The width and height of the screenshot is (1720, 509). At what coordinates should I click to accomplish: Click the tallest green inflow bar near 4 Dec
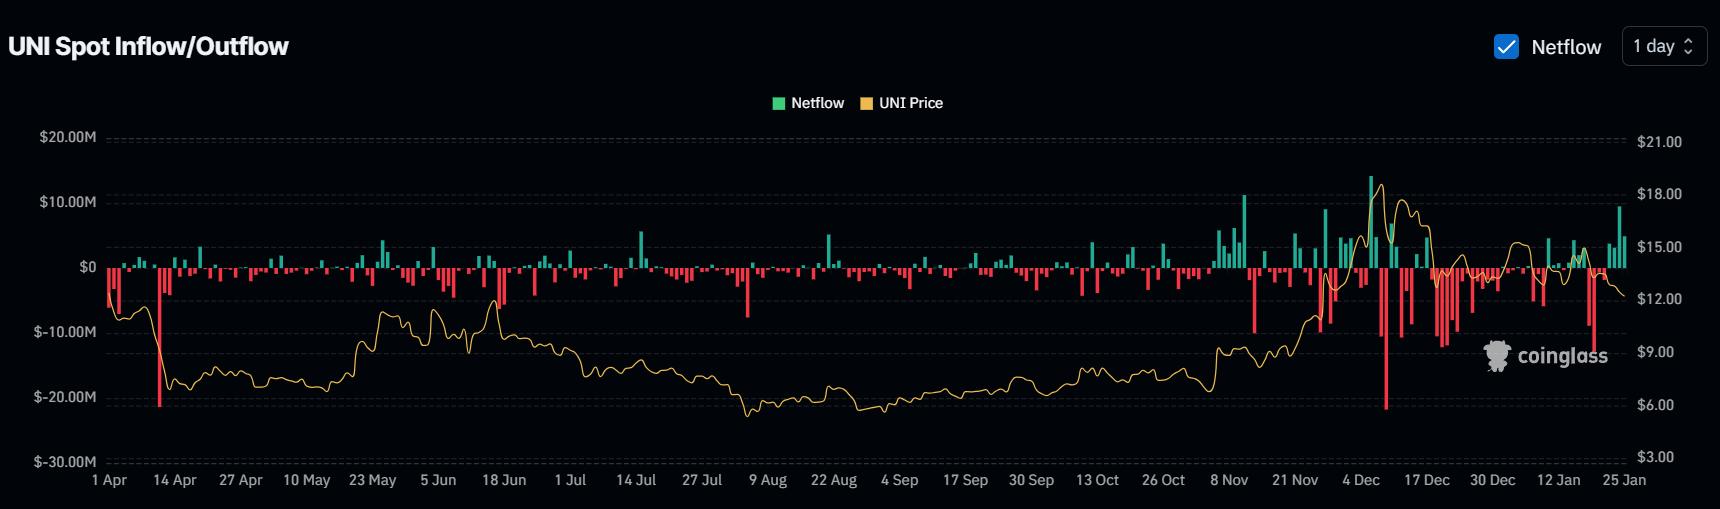(x=1371, y=222)
